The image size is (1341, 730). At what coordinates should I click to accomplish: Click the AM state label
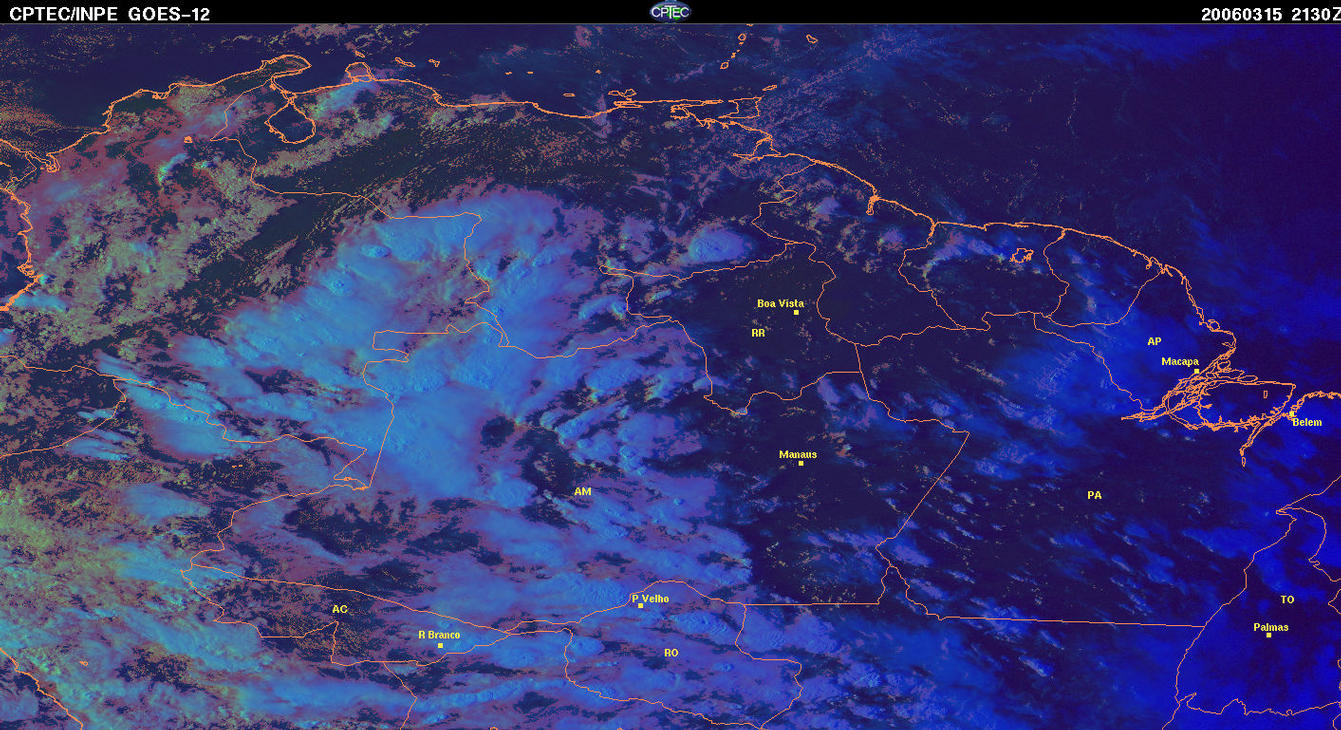coord(583,492)
